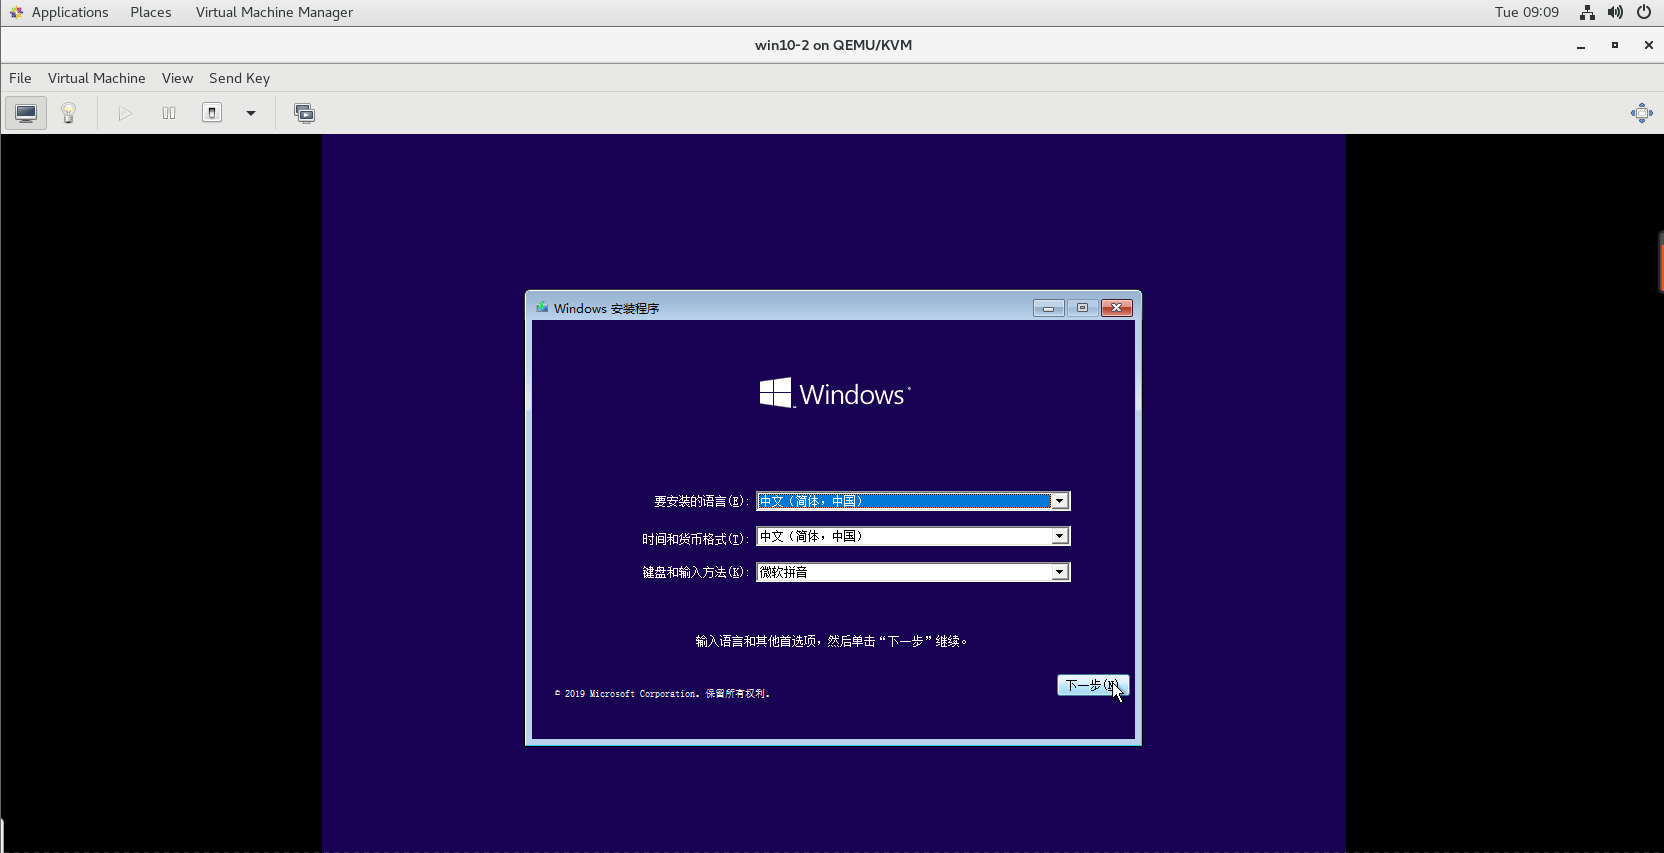
Task: Open the power menu icon
Action: 1644,12
